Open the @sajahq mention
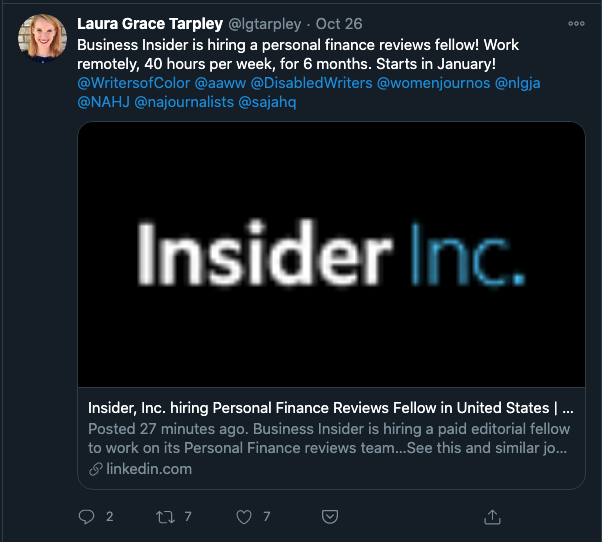This screenshot has height=542, width=602. tap(267, 102)
